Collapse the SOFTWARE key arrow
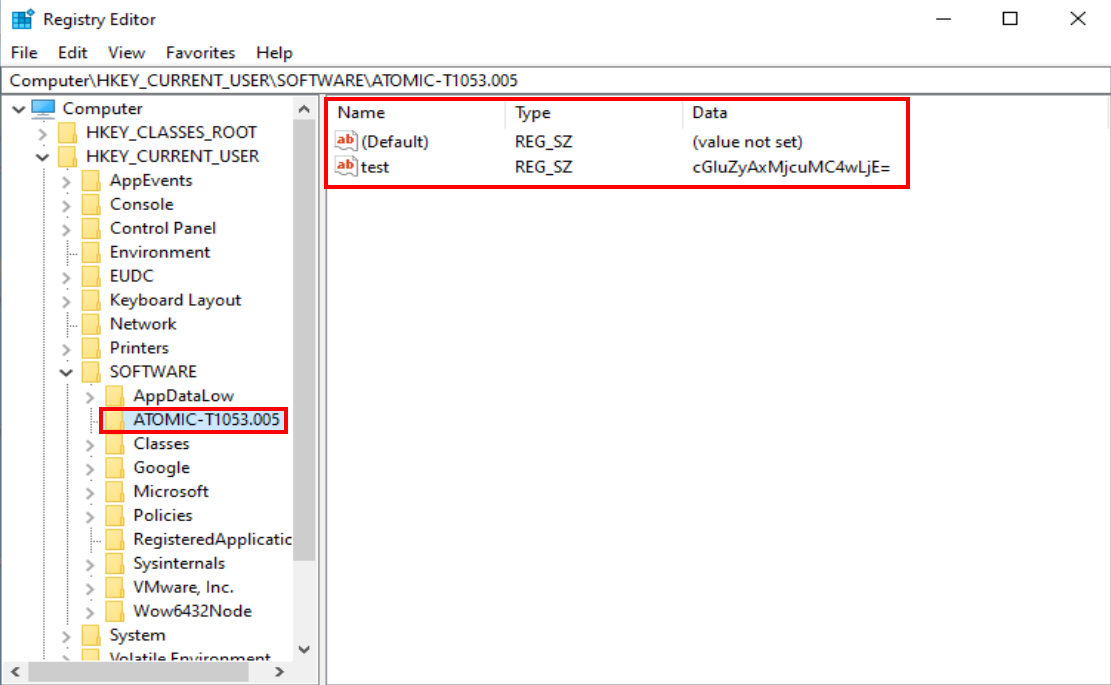Screen dimensions: 1111x685 click(67, 372)
